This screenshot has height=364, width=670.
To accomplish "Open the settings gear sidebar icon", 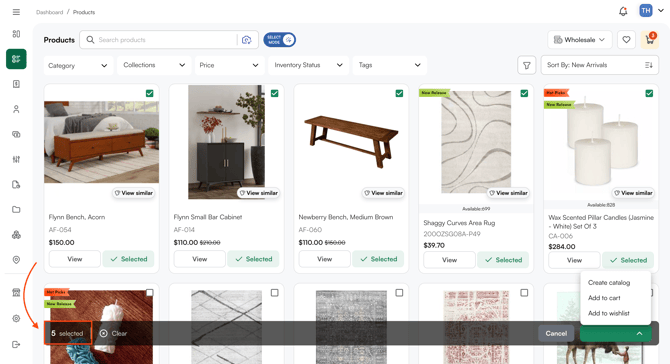I will [16, 318].
